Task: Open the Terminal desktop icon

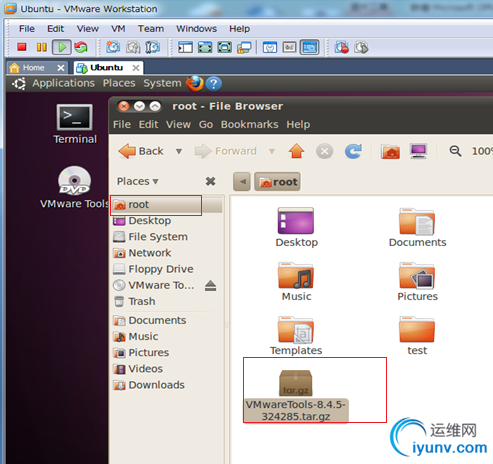Action: point(75,124)
